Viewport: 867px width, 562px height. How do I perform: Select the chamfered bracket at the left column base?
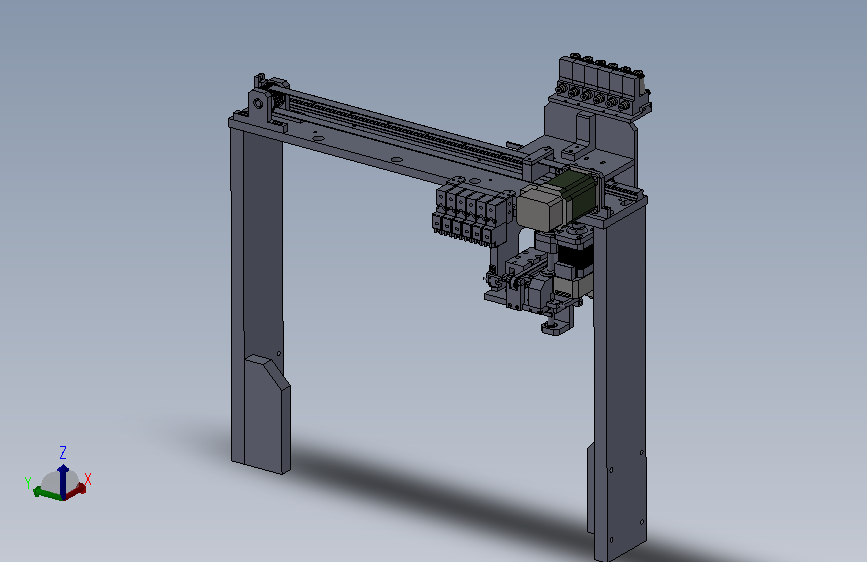pyautogui.click(x=268, y=414)
